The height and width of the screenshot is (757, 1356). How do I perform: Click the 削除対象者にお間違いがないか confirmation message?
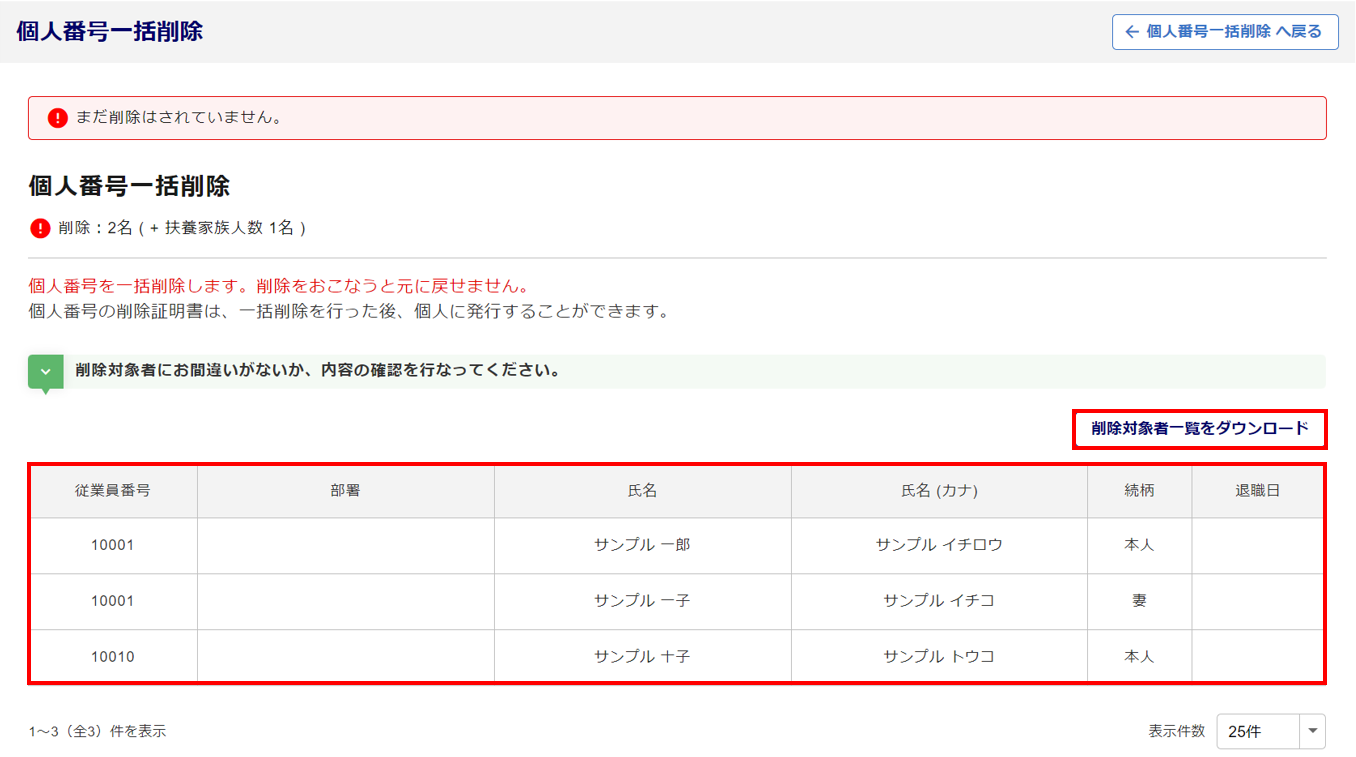click(317, 371)
